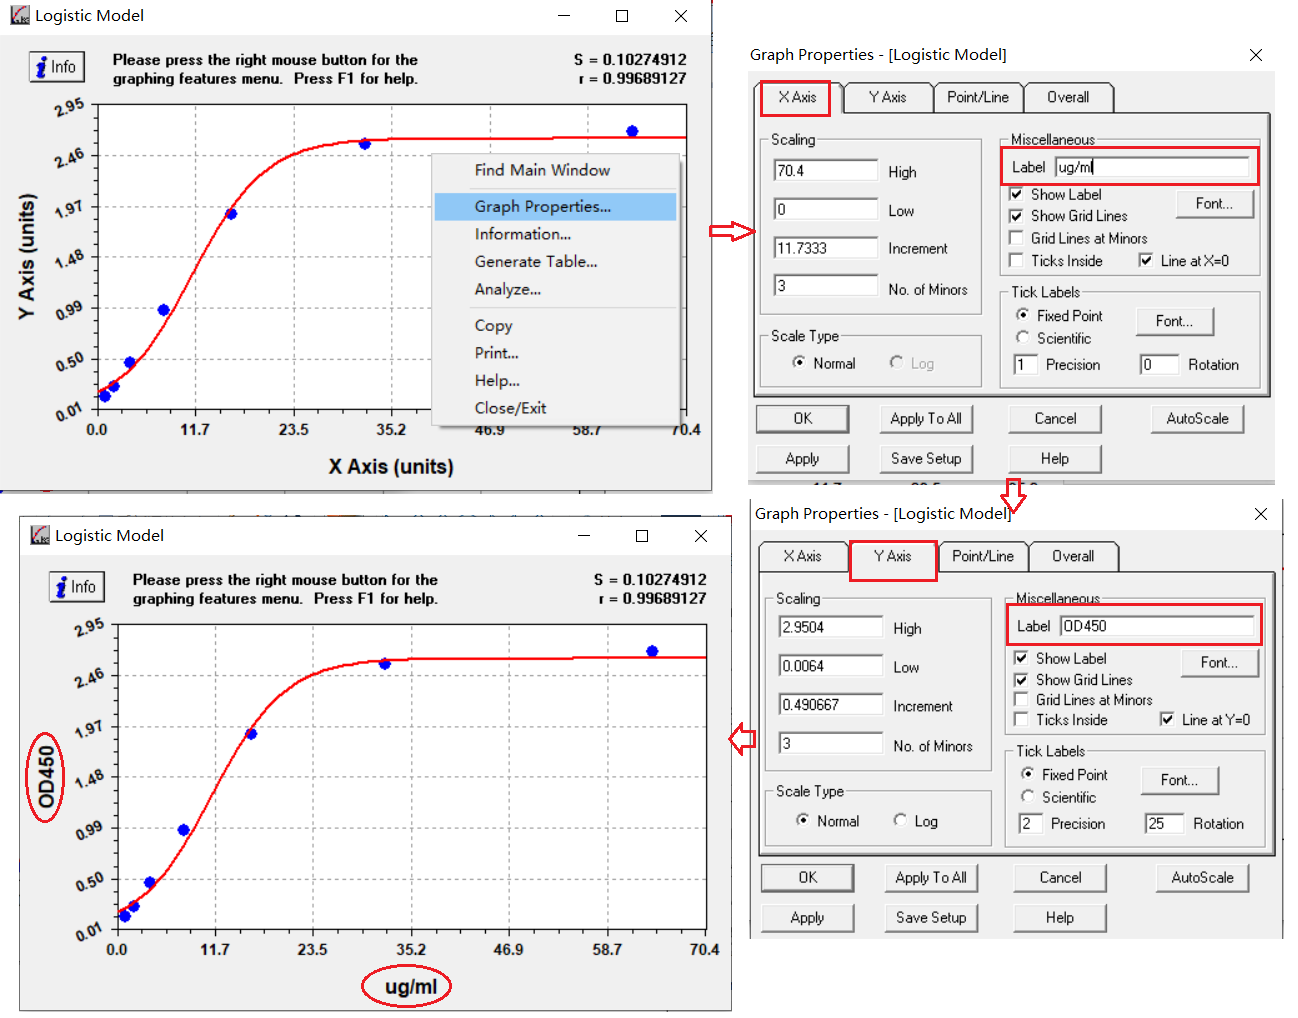1298x1018 pixels.
Task: Click Analyze in the context menu
Action: [x=508, y=289]
